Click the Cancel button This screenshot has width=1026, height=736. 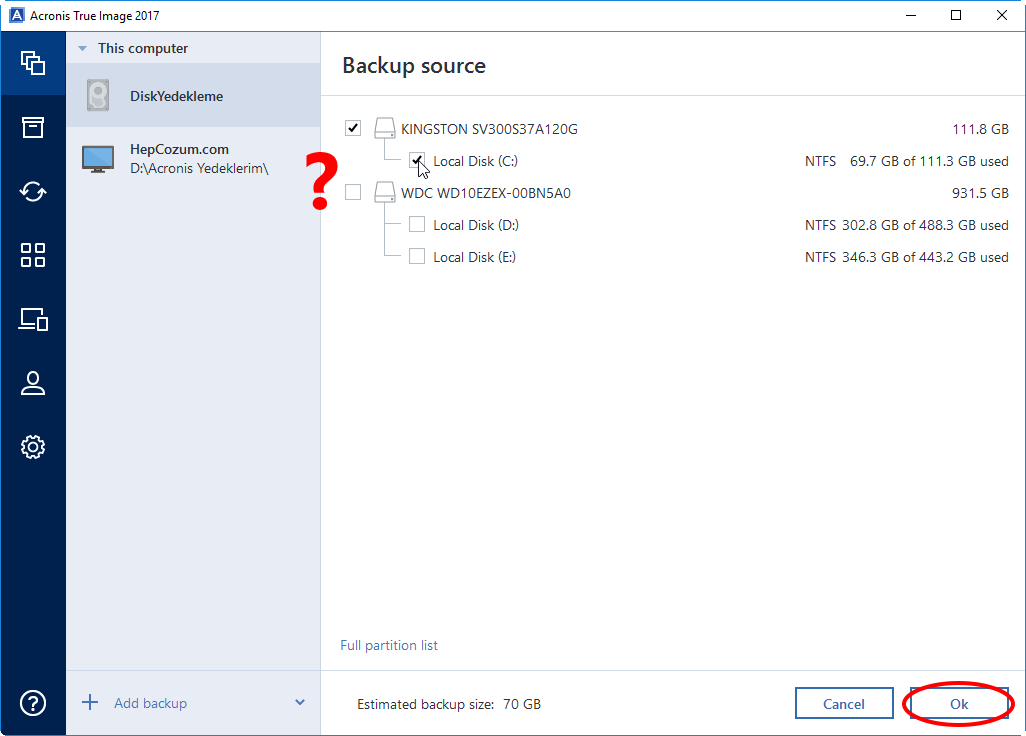click(844, 703)
